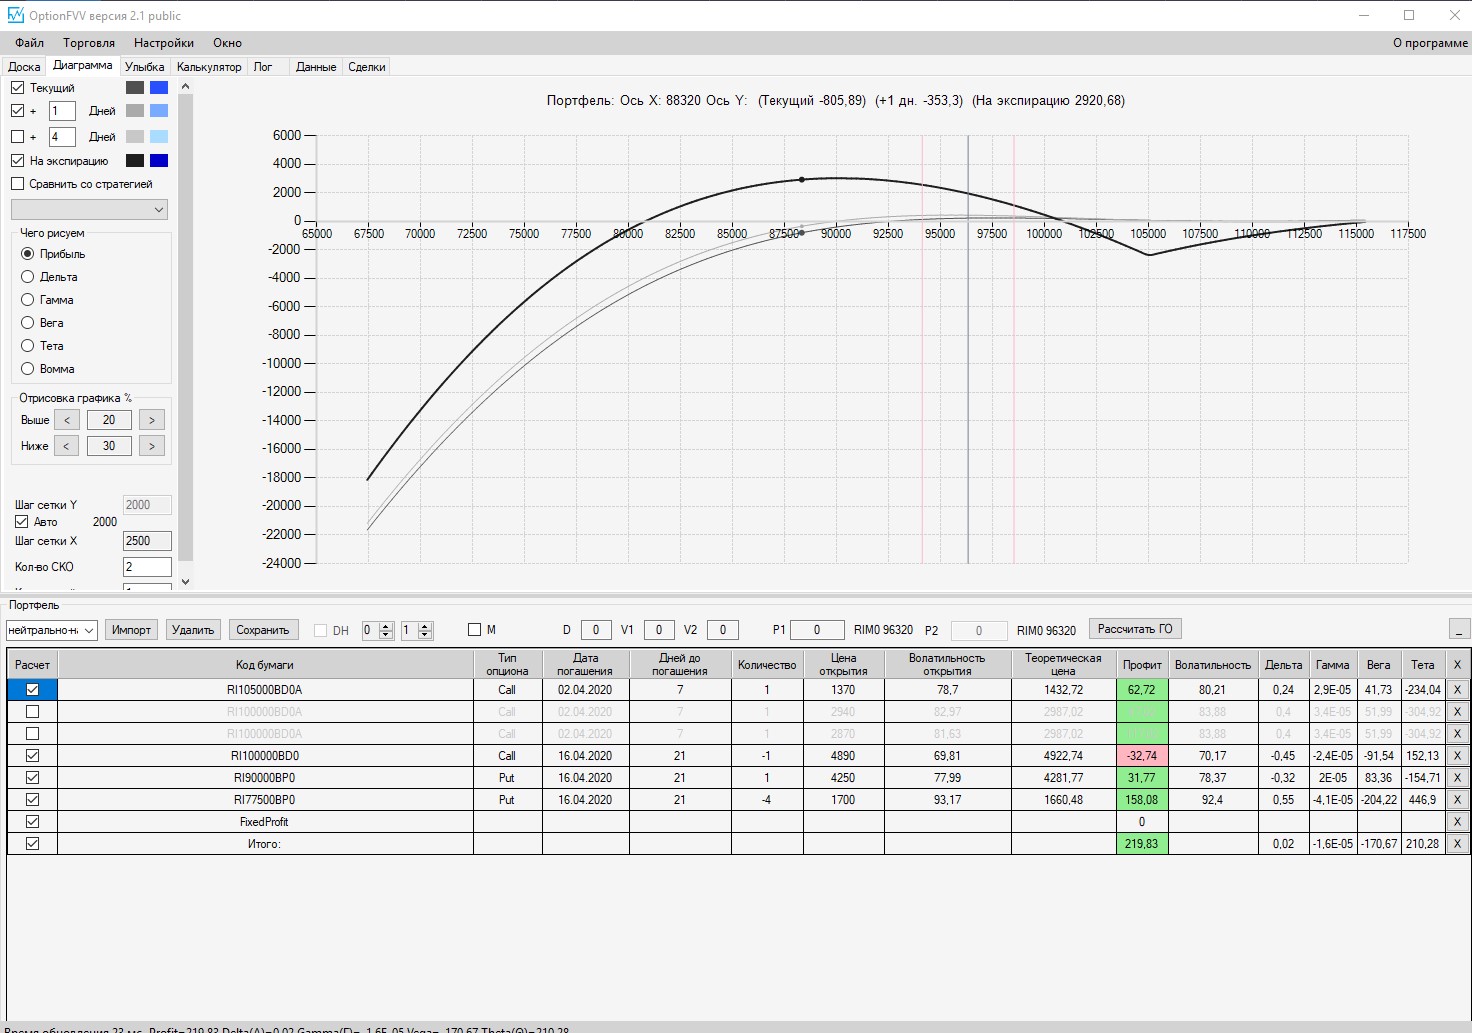This screenshot has height=1033, width=1472.
Task: Click the X button on the FixedProfit row
Action: click(1457, 822)
